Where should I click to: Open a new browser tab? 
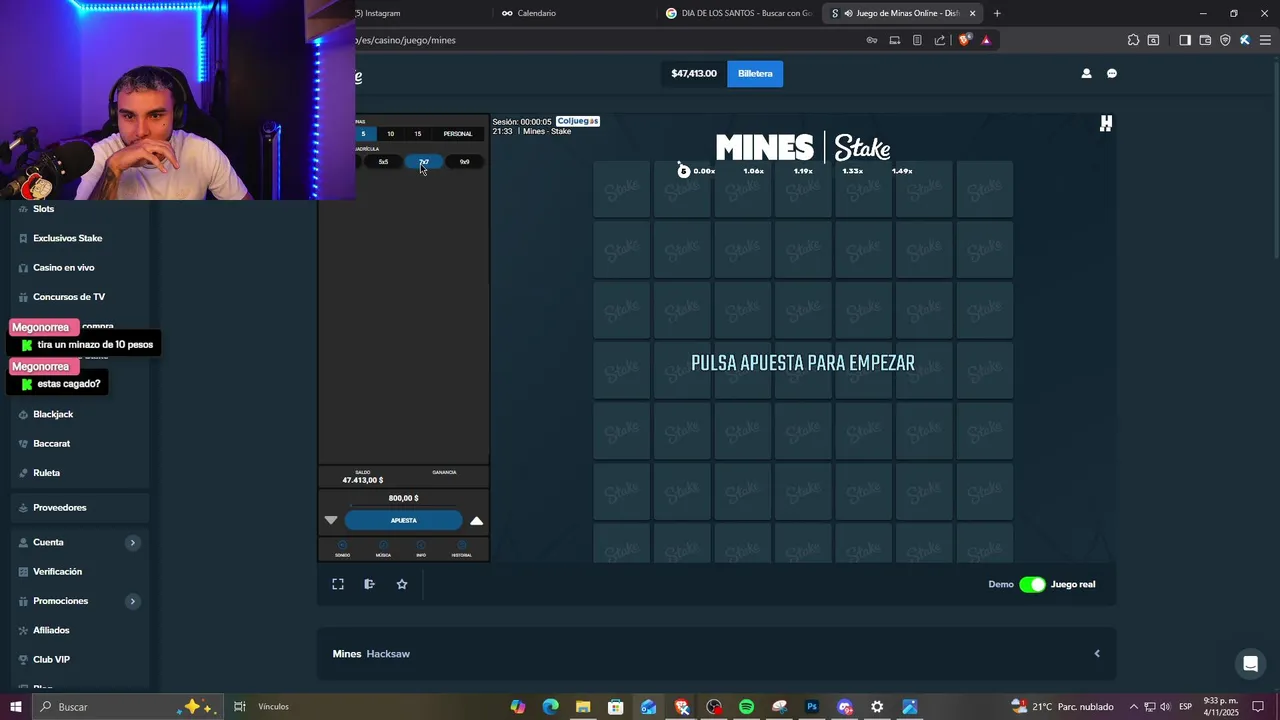pos(997,13)
